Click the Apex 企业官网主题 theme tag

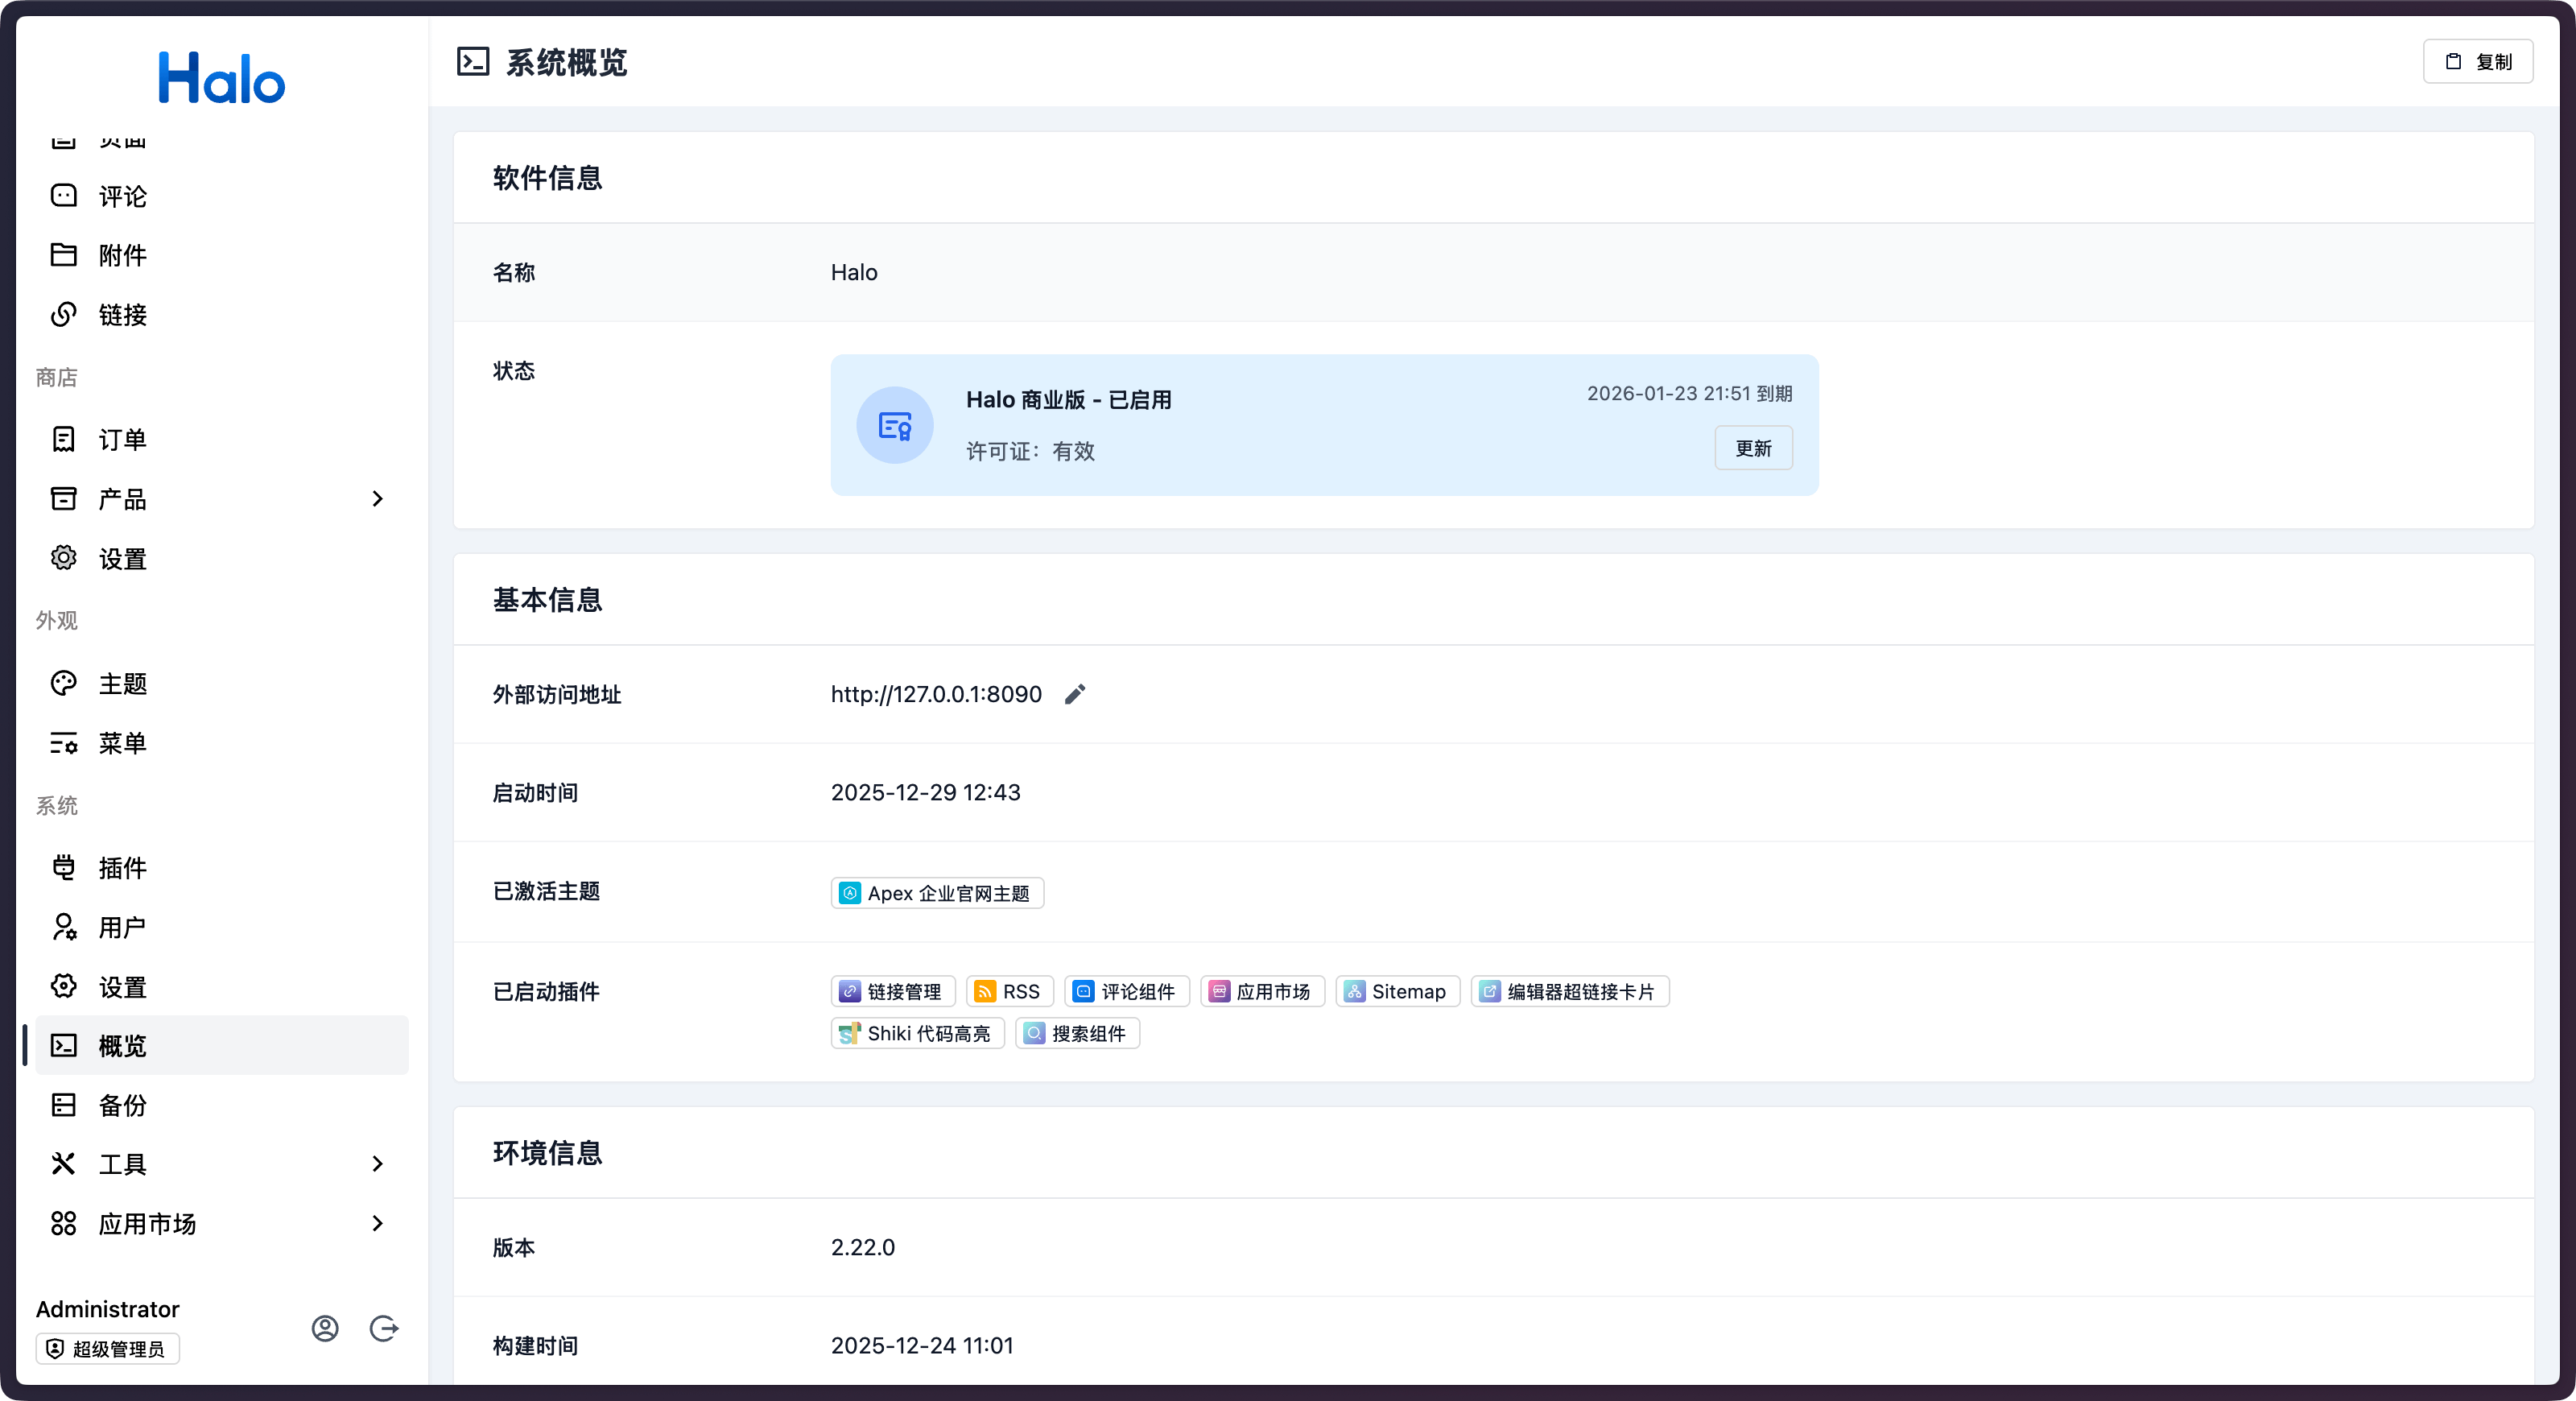click(x=937, y=893)
